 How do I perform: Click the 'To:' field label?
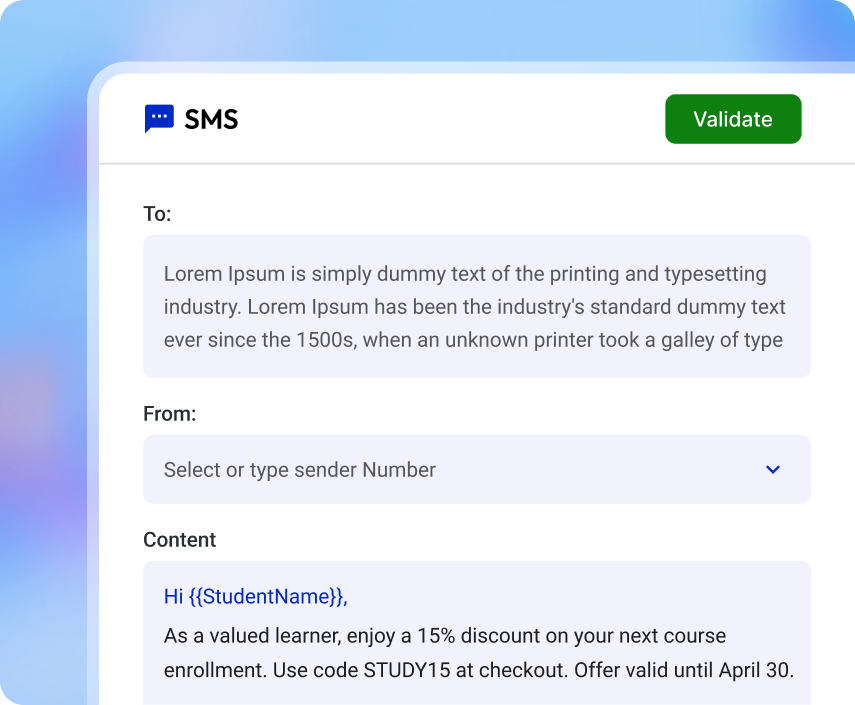click(157, 213)
